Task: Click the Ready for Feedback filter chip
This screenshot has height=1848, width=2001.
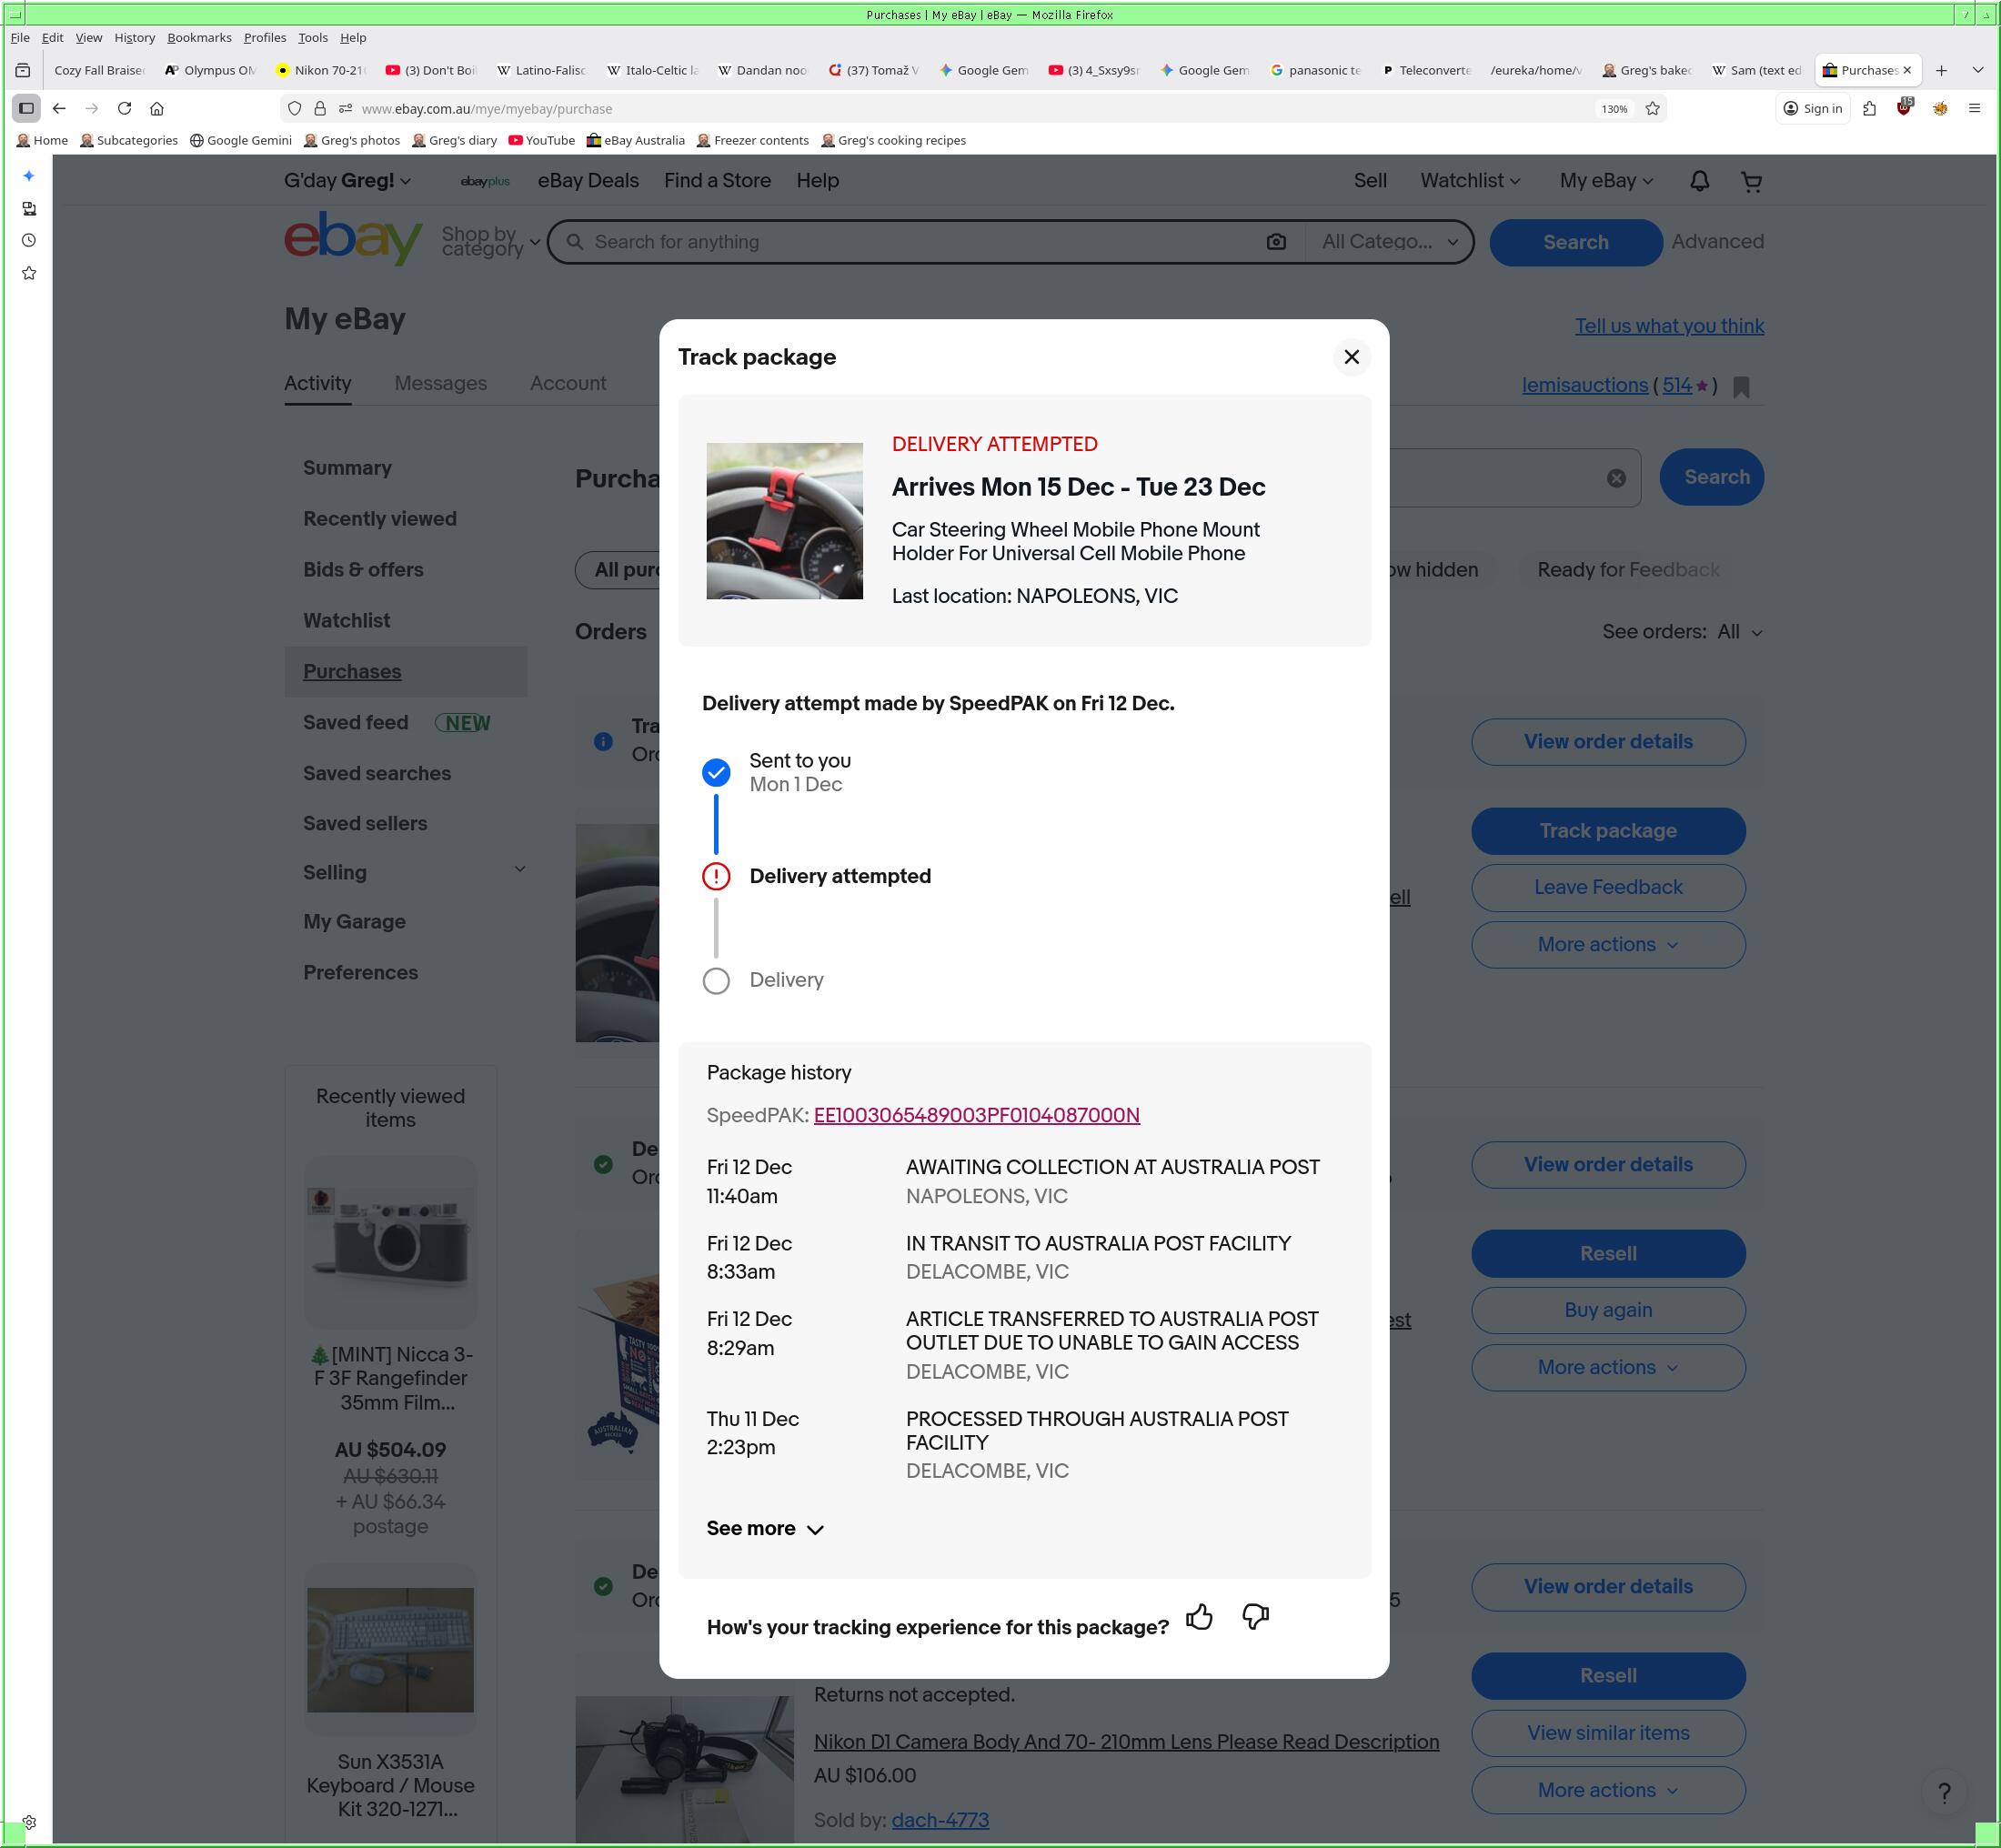Action: tap(1628, 569)
